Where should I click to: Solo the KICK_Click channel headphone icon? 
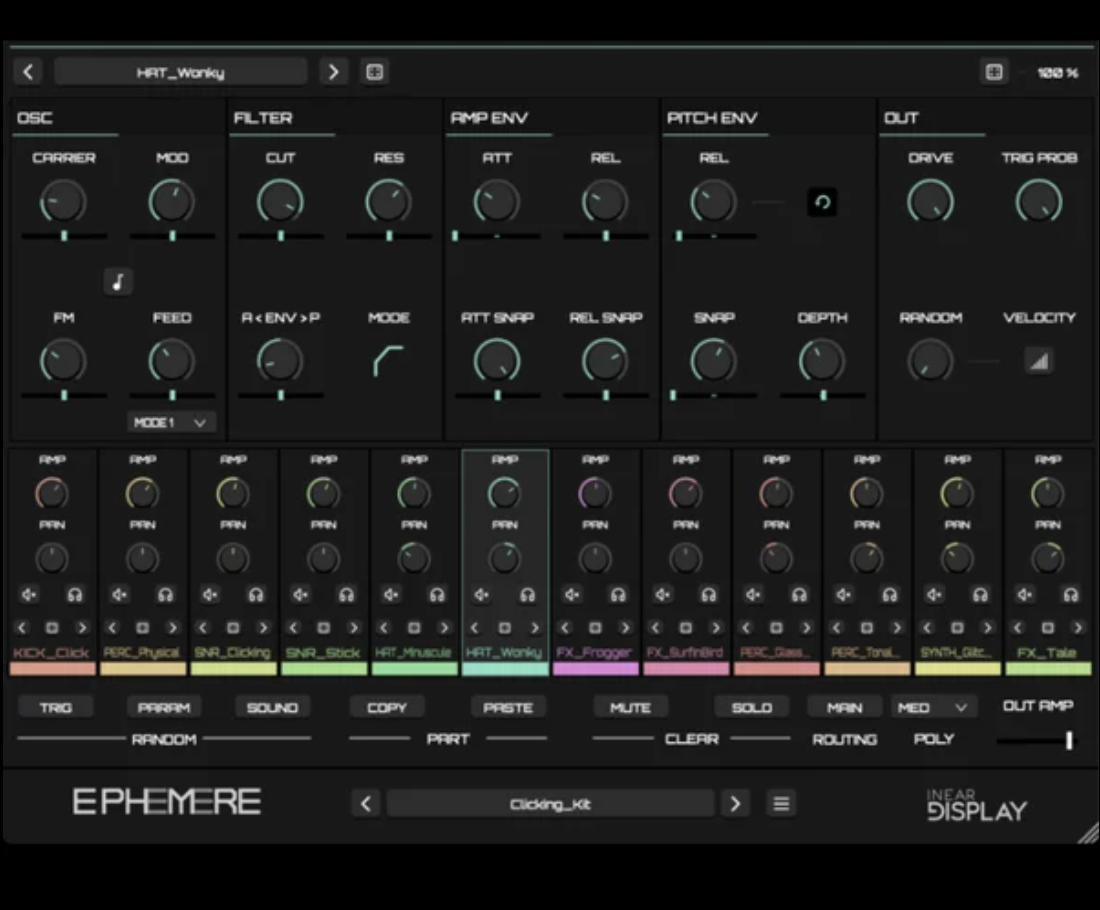coord(74,595)
